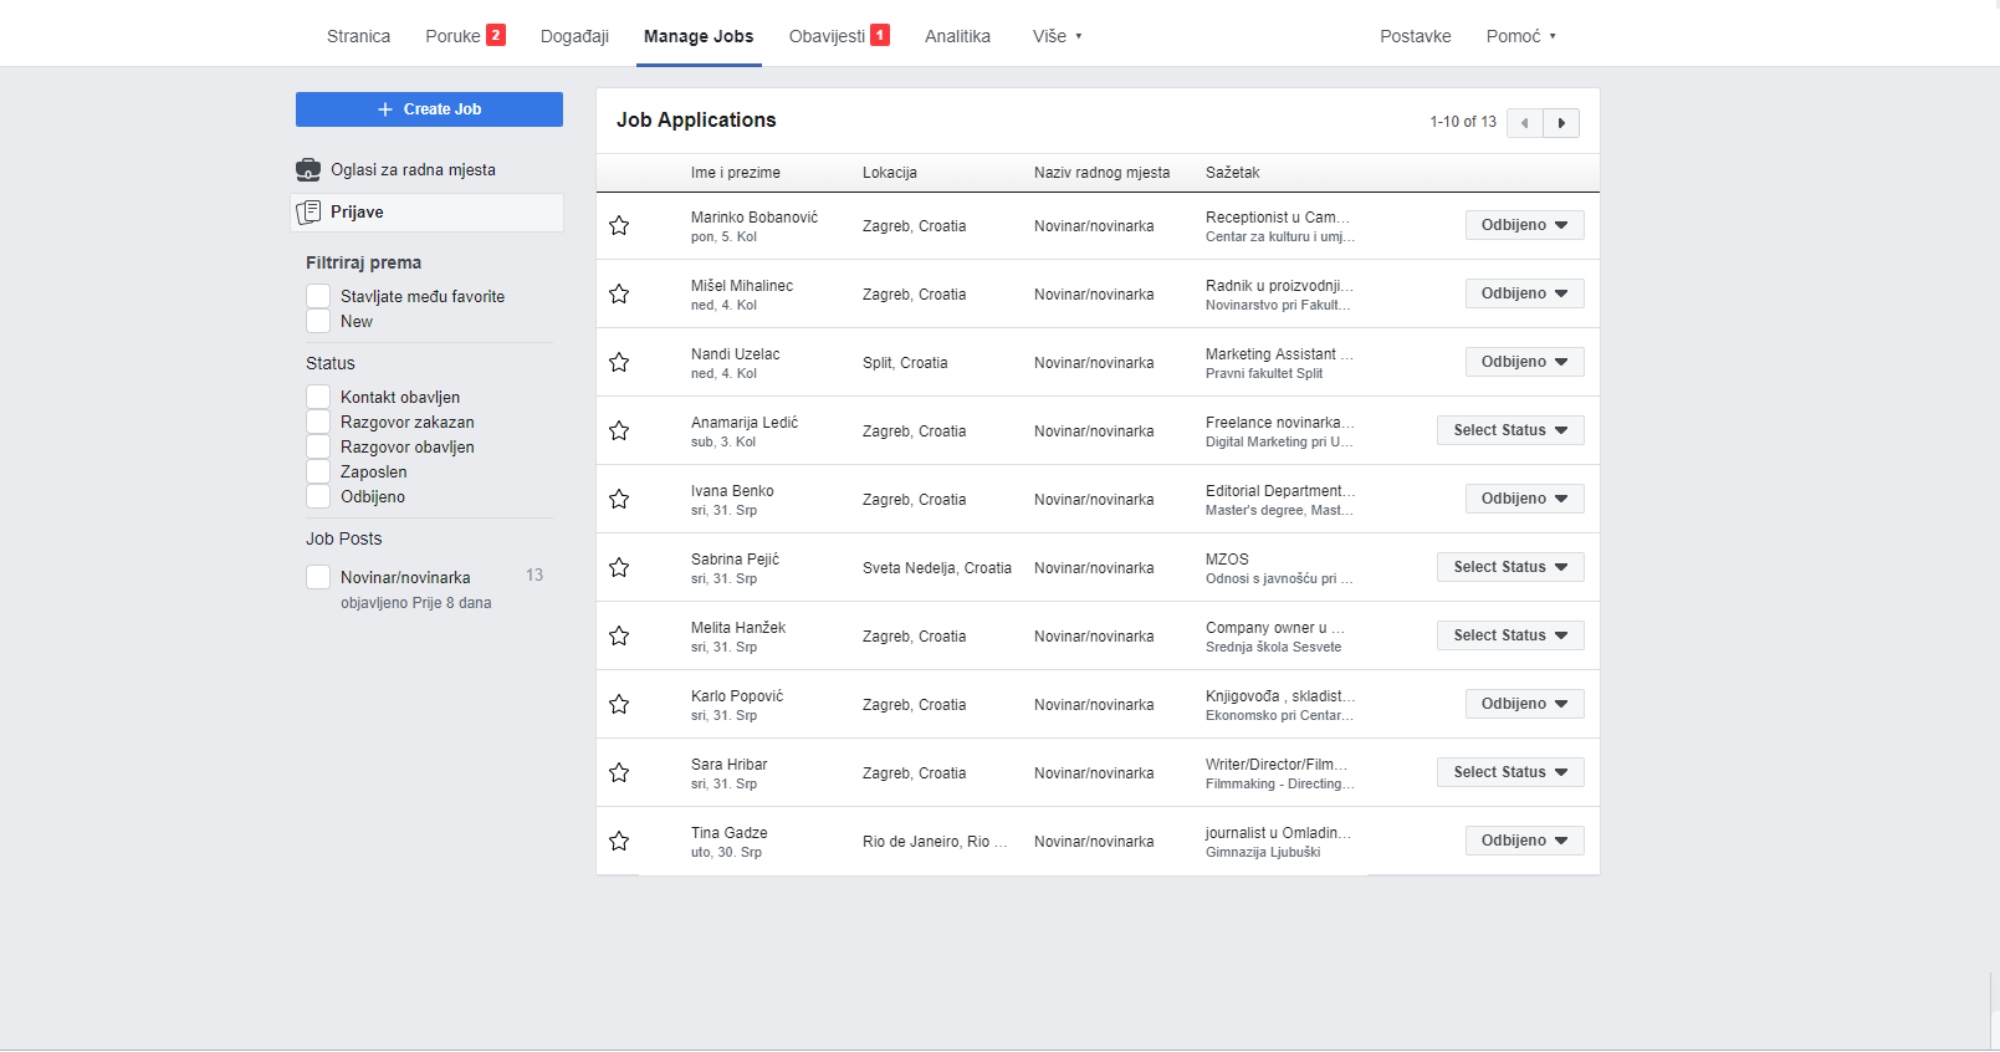This screenshot has height=1052, width=2000.
Task: Click the briefcase icon for job listings
Action: [308, 170]
